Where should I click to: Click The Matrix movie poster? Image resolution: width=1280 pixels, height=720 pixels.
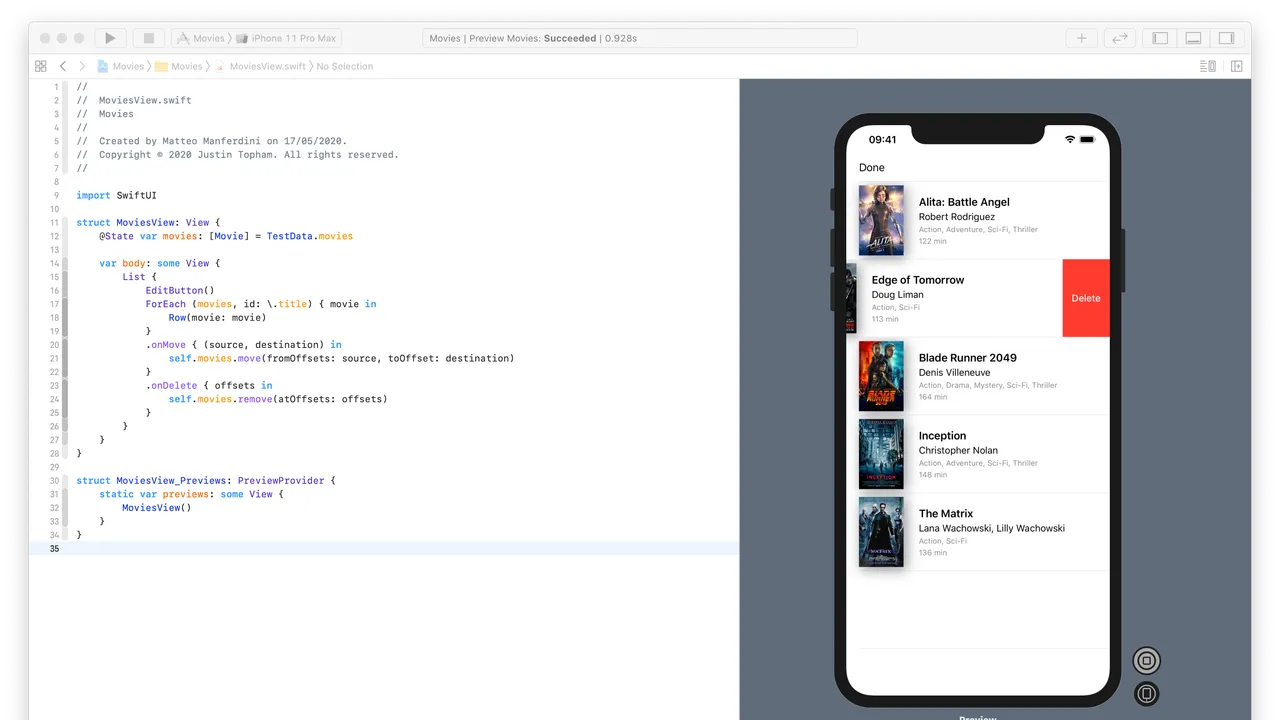[x=881, y=532]
